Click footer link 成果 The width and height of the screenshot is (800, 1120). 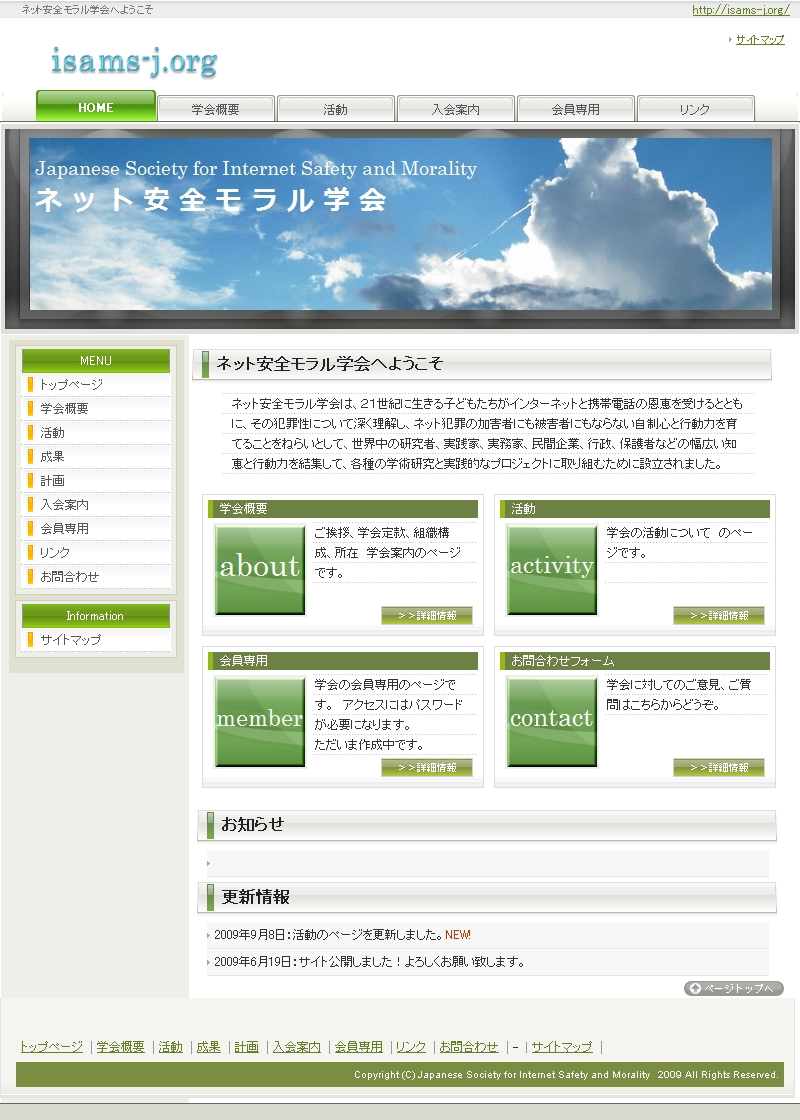click(x=208, y=1046)
